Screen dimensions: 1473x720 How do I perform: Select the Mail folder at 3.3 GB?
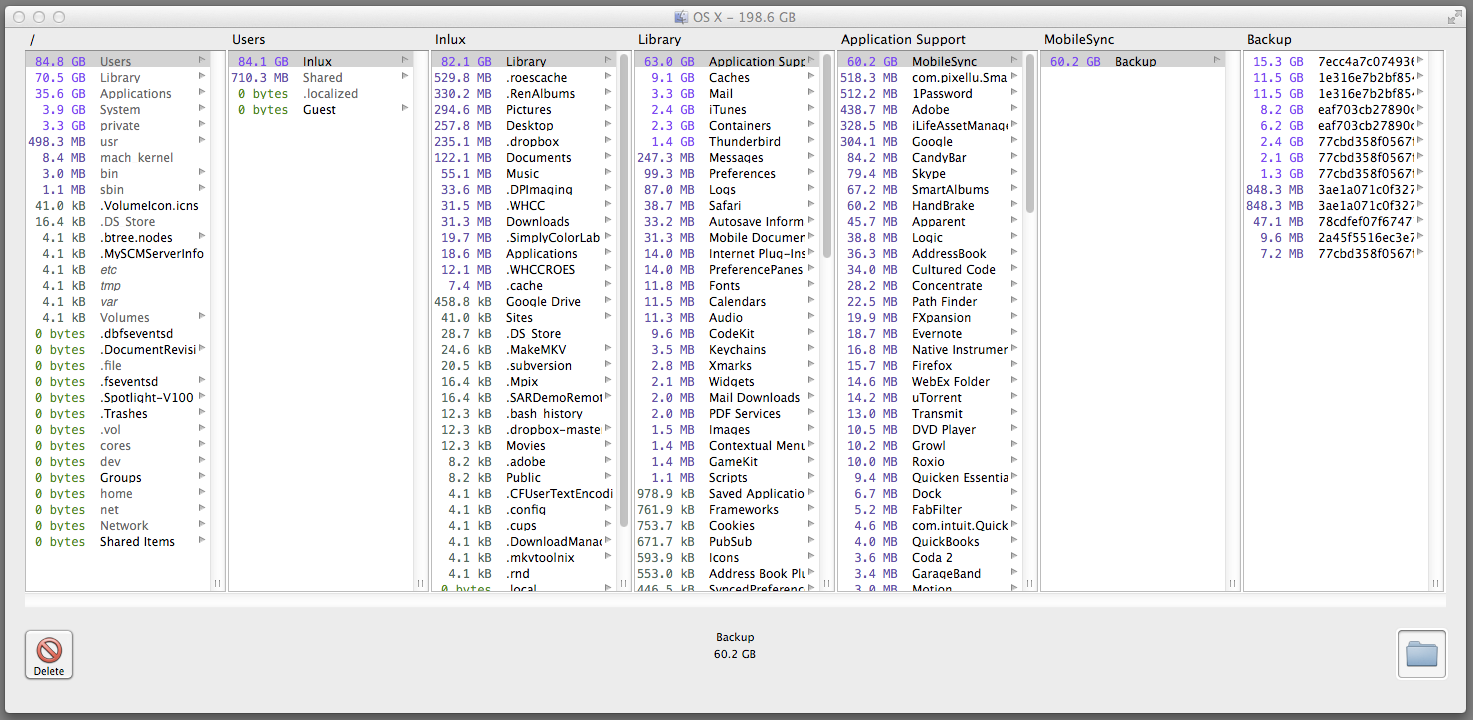pos(727,93)
